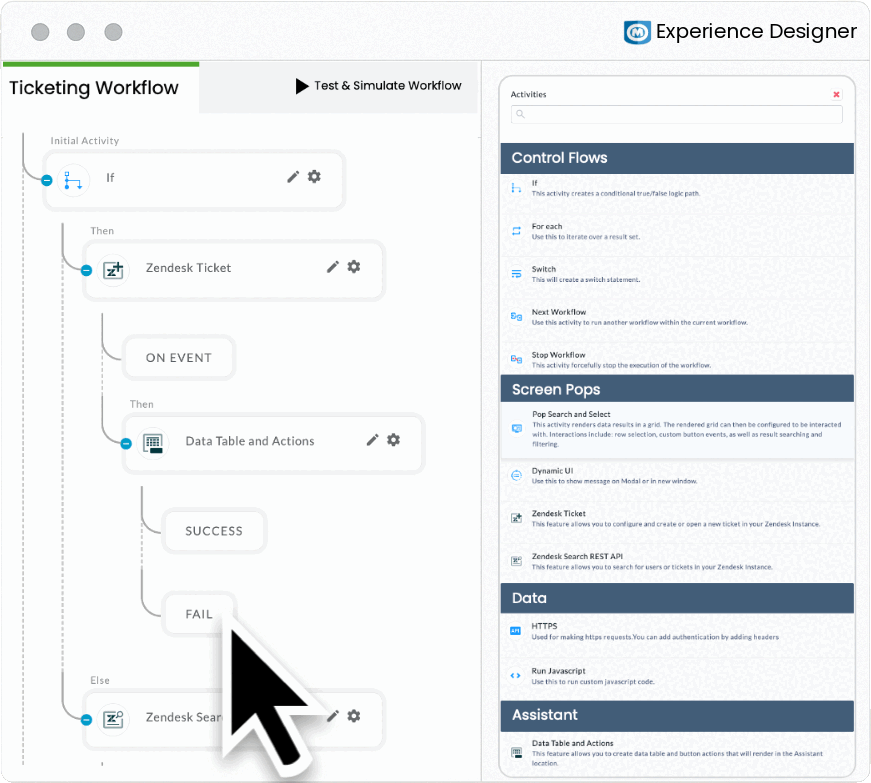
Task: Collapse the Zendesk Search node
Action: click(x=86, y=720)
